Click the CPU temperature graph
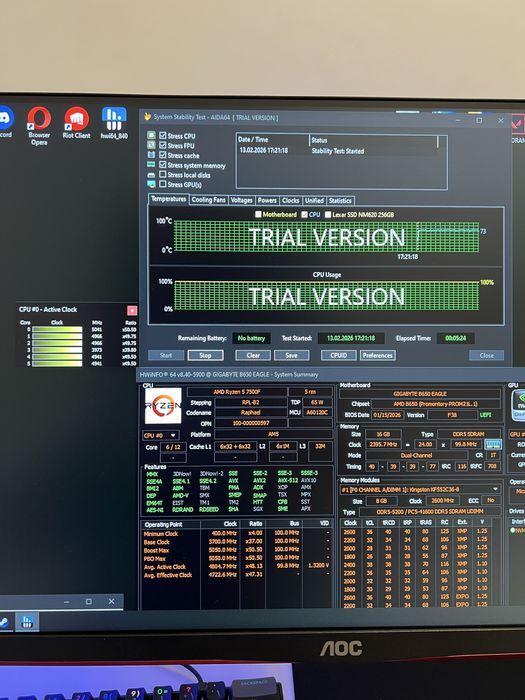Screen dimensions: 525x700 326,237
